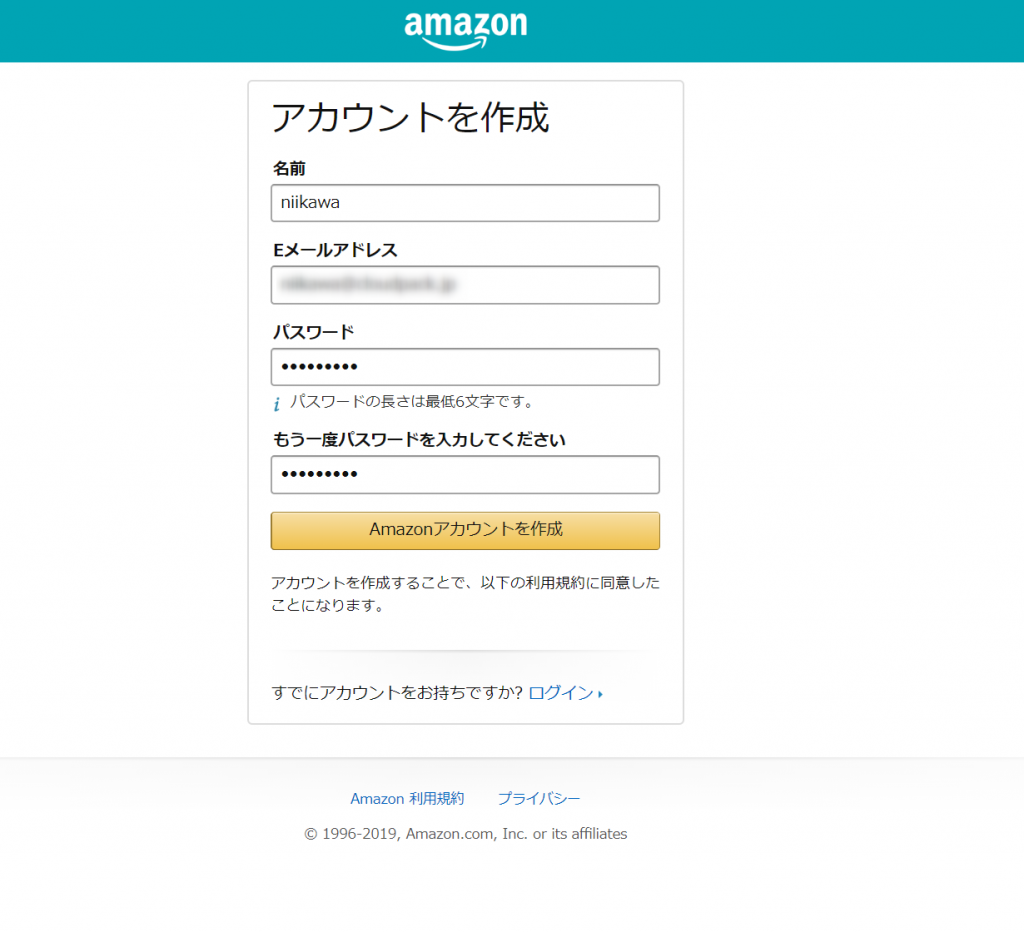
Task: Click the copyright notice at the bottom
Action: click(x=465, y=833)
